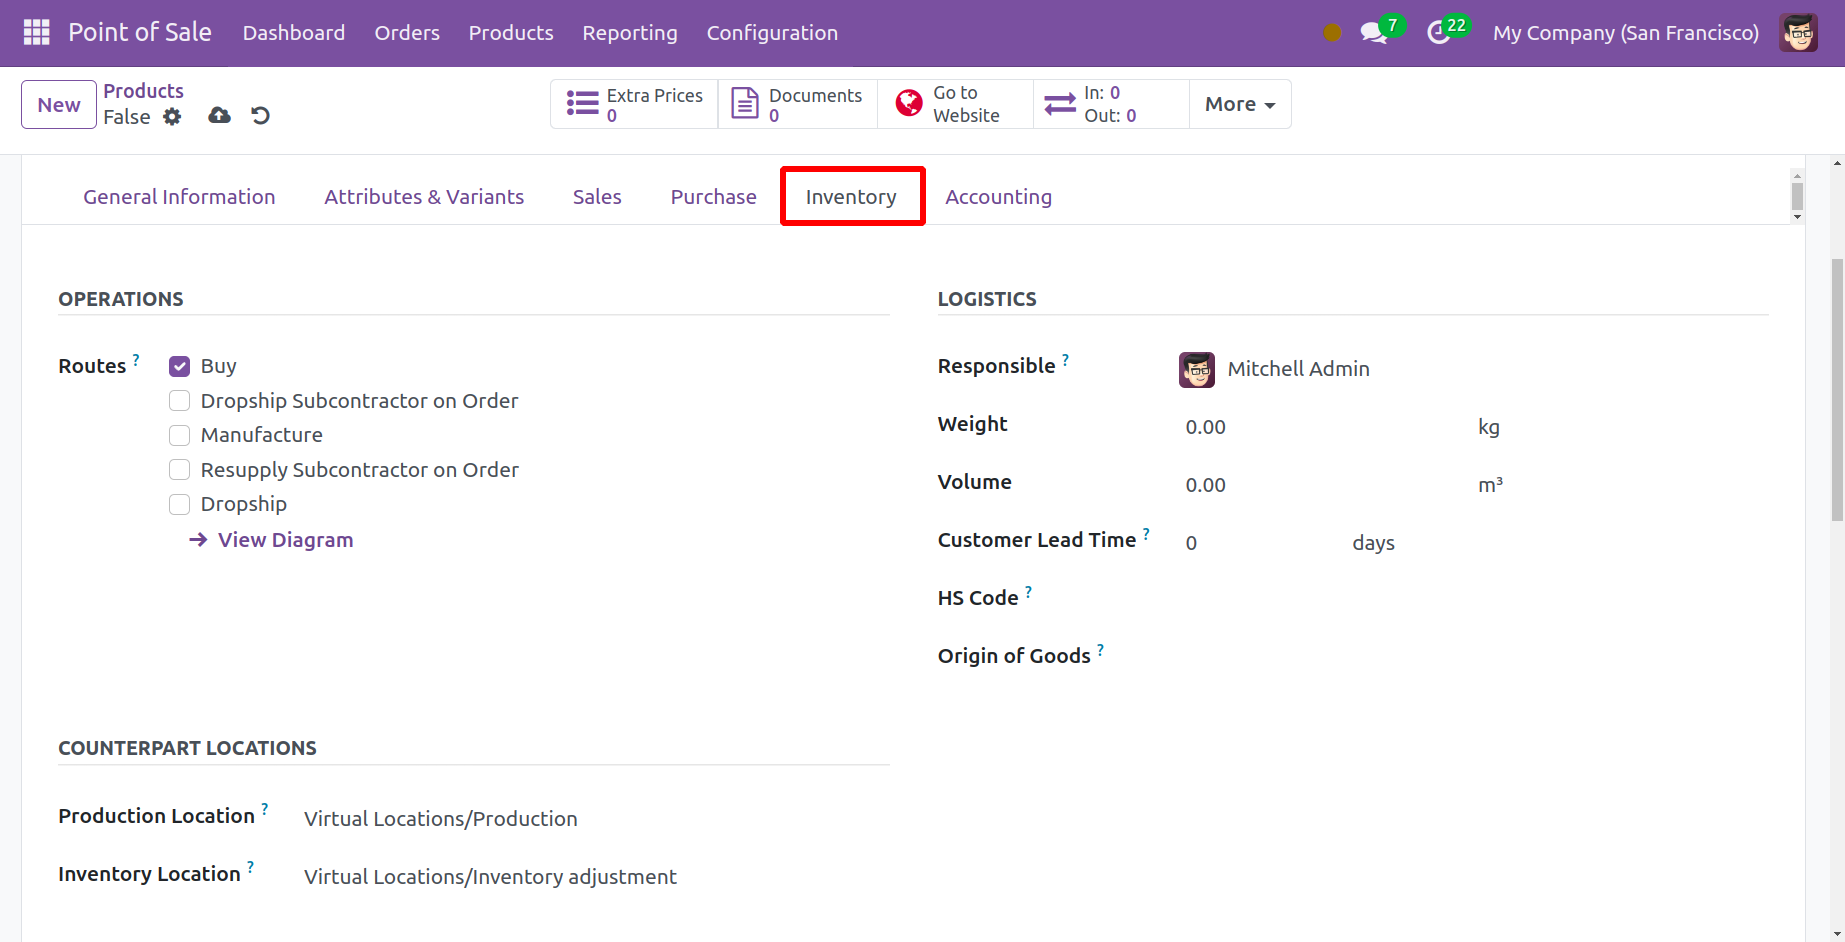1845x942 pixels.
Task: Click the settings gear next to False
Action: coord(172,117)
